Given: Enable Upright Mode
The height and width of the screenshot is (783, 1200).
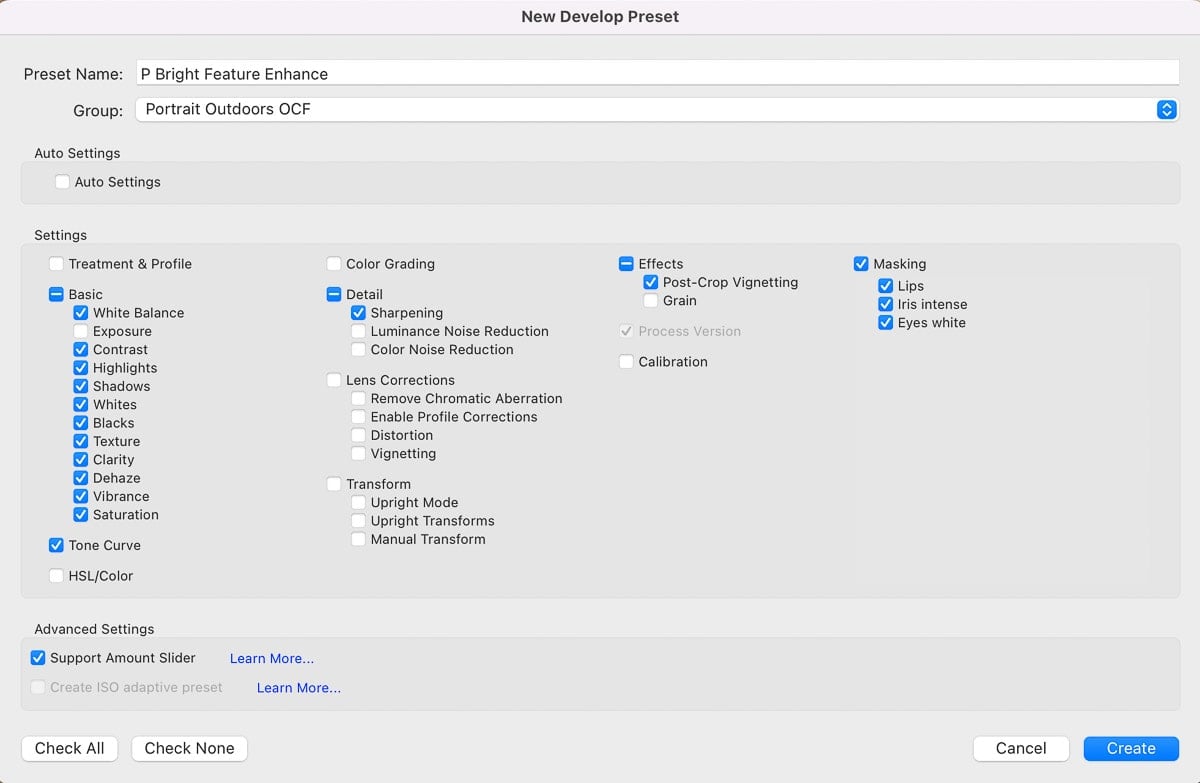Looking at the screenshot, I should tap(358, 502).
